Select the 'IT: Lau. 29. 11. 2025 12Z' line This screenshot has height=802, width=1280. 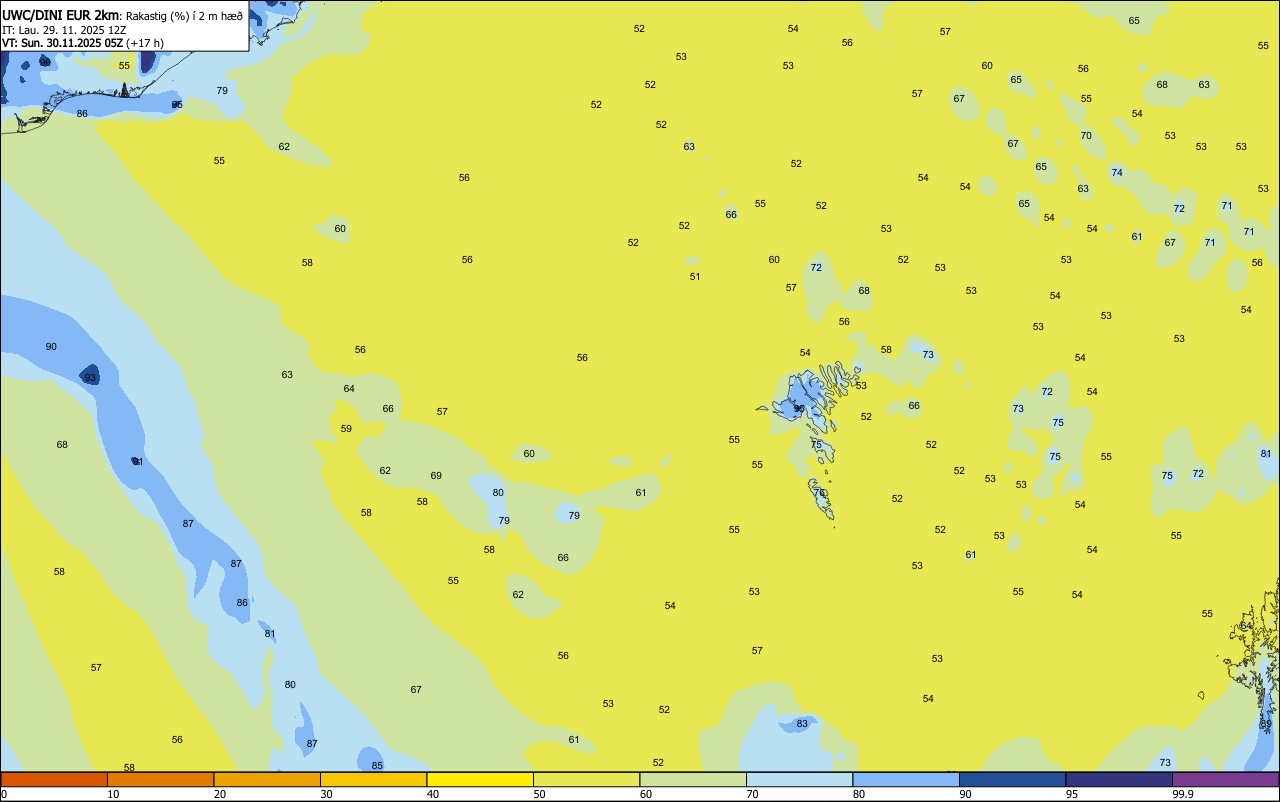(64, 30)
